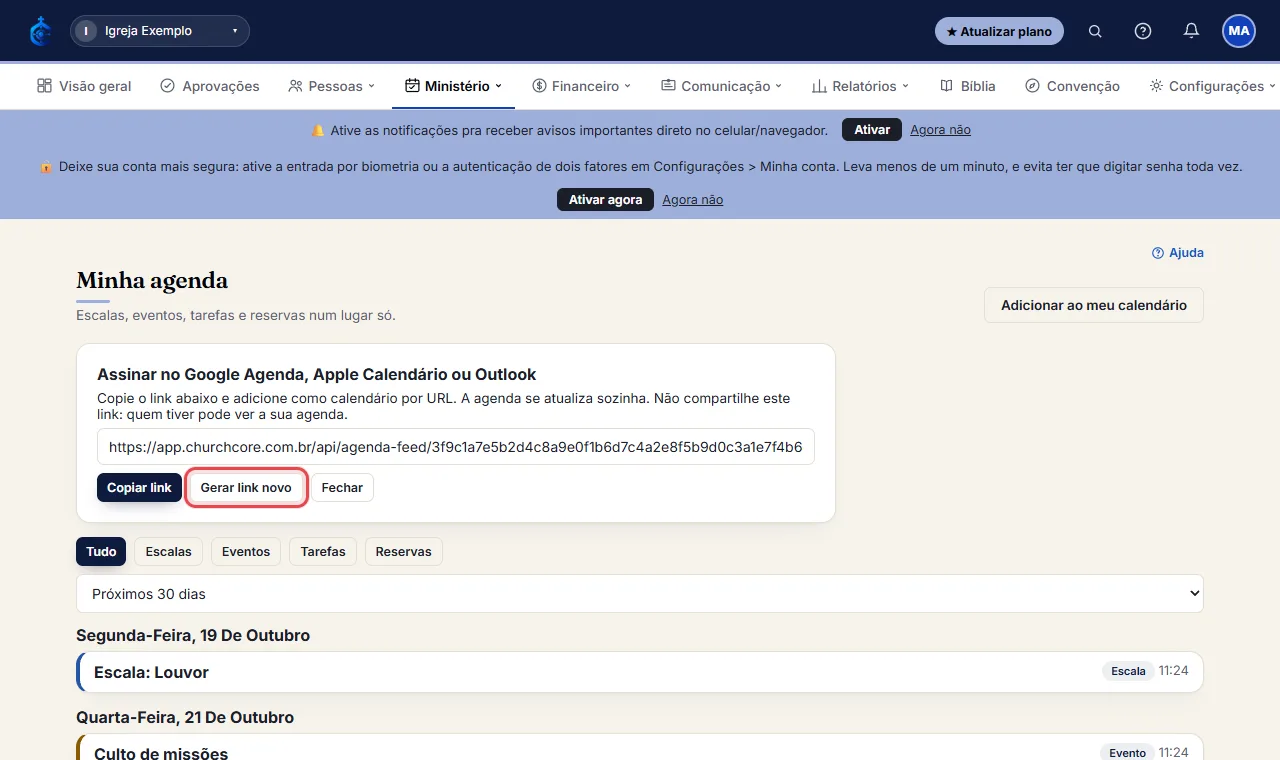Click the Segunda-Feira, 19 De Outubro heading
This screenshot has width=1280, height=760.
tap(193, 636)
